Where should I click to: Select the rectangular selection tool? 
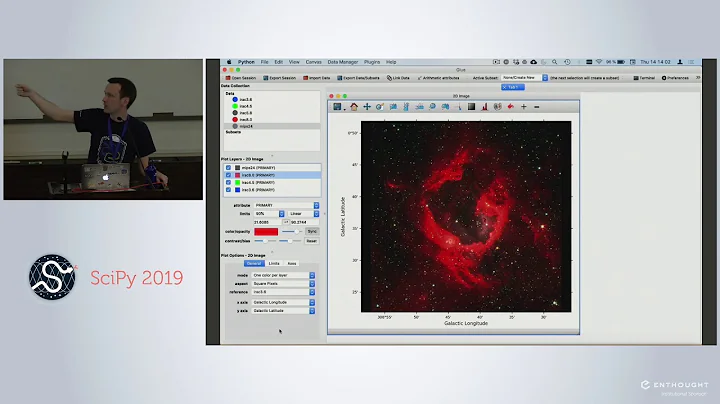[x=393, y=107]
